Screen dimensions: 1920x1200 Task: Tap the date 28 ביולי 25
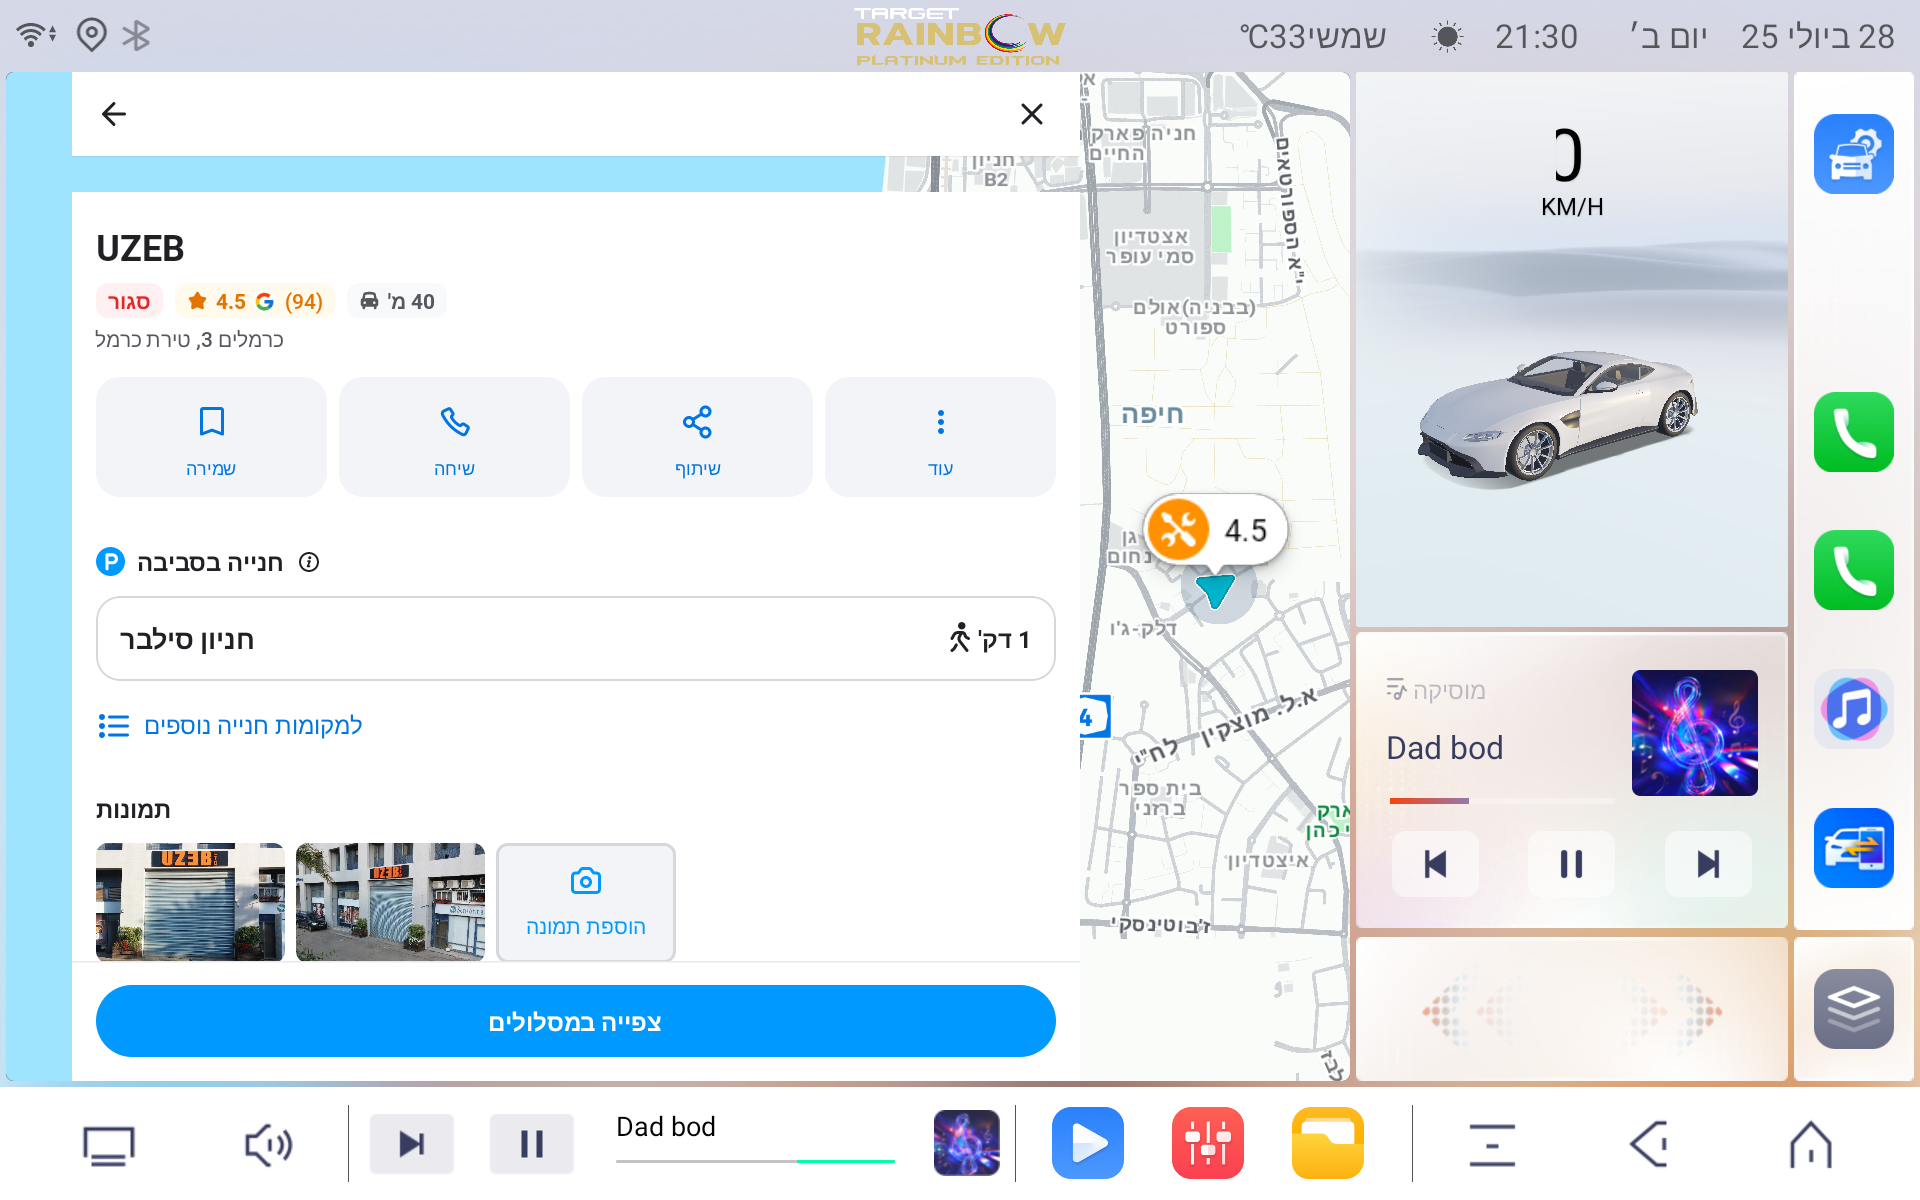(x=1817, y=37)
